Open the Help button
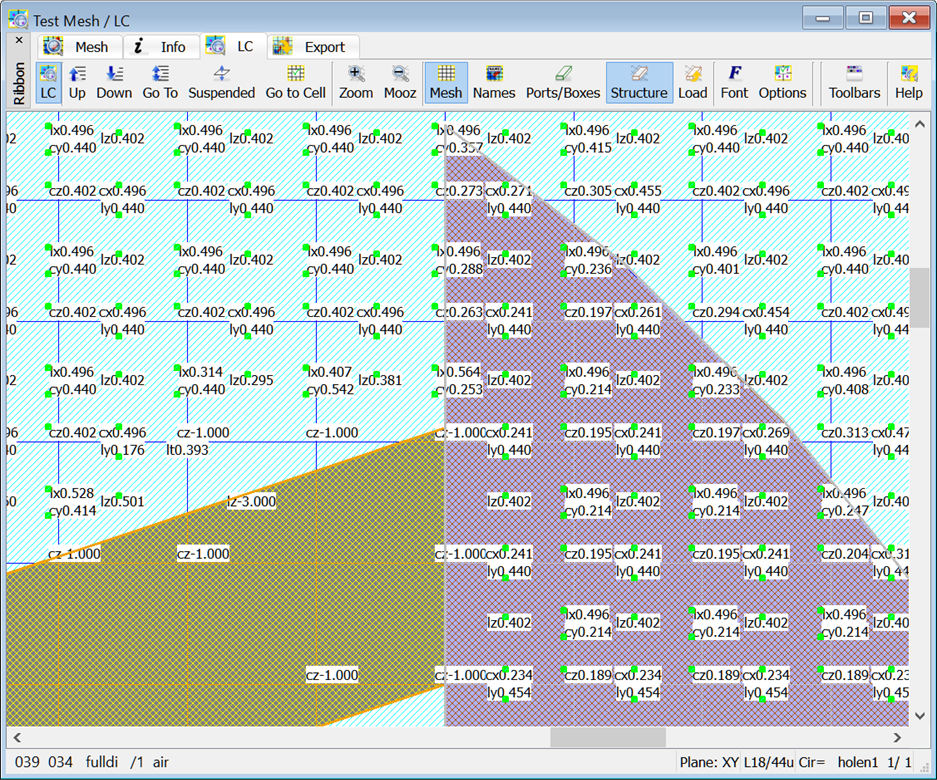The image size is (937, 780). 909,82
